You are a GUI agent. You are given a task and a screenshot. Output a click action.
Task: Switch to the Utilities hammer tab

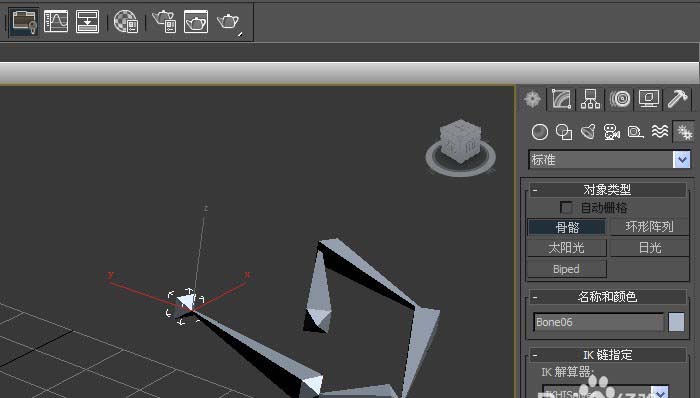[x=677, y=99]
